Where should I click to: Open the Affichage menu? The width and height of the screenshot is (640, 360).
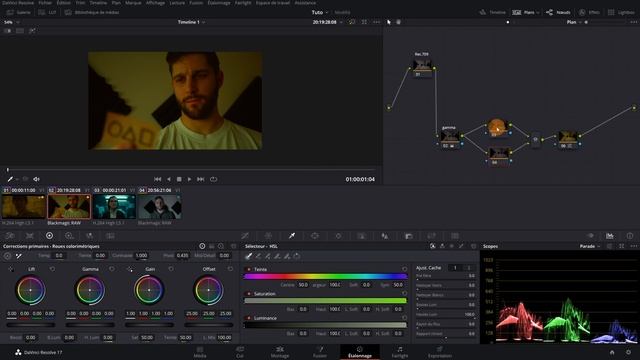click(156, 3)
